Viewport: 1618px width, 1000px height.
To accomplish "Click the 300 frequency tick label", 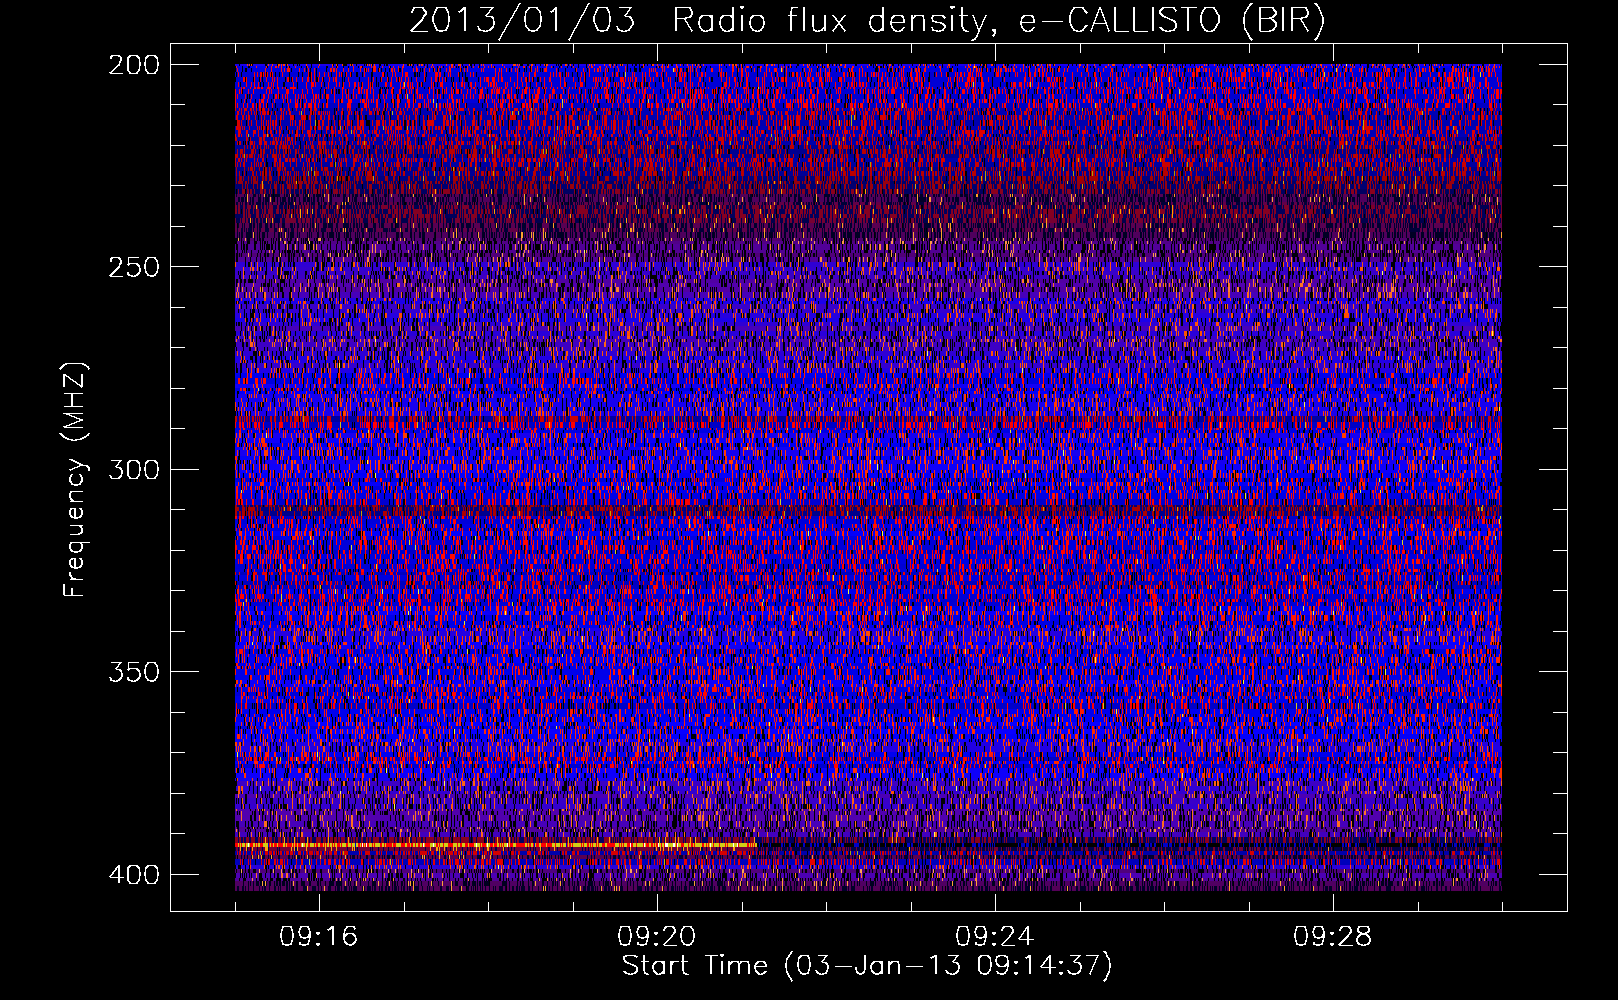I will tap(133, 470).
